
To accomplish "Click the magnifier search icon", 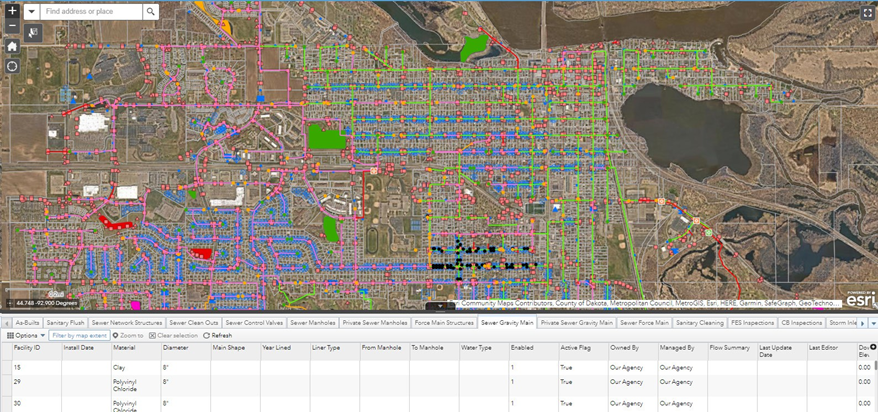I will tap(150, 12).
